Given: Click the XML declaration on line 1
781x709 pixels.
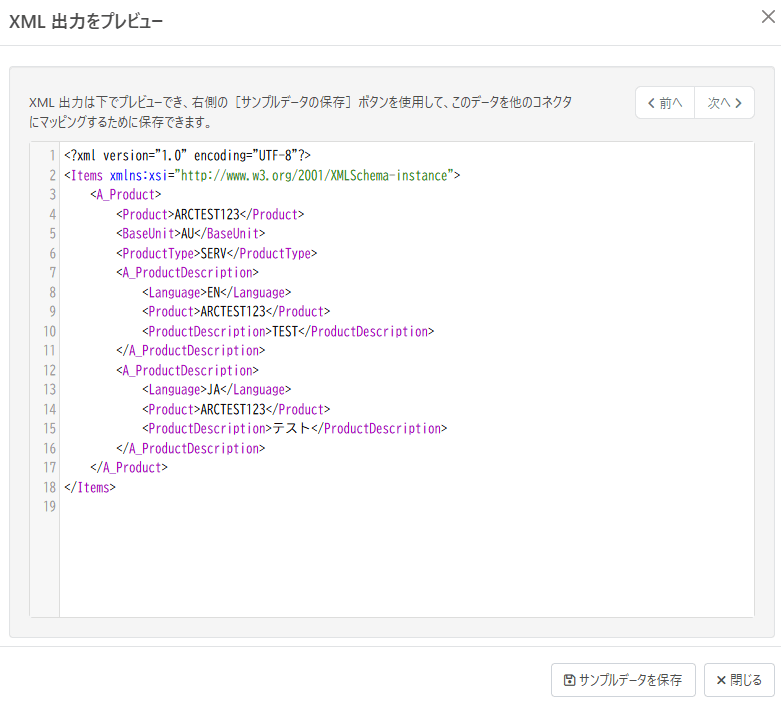Looking at the screenshot, I should point(187,155).
